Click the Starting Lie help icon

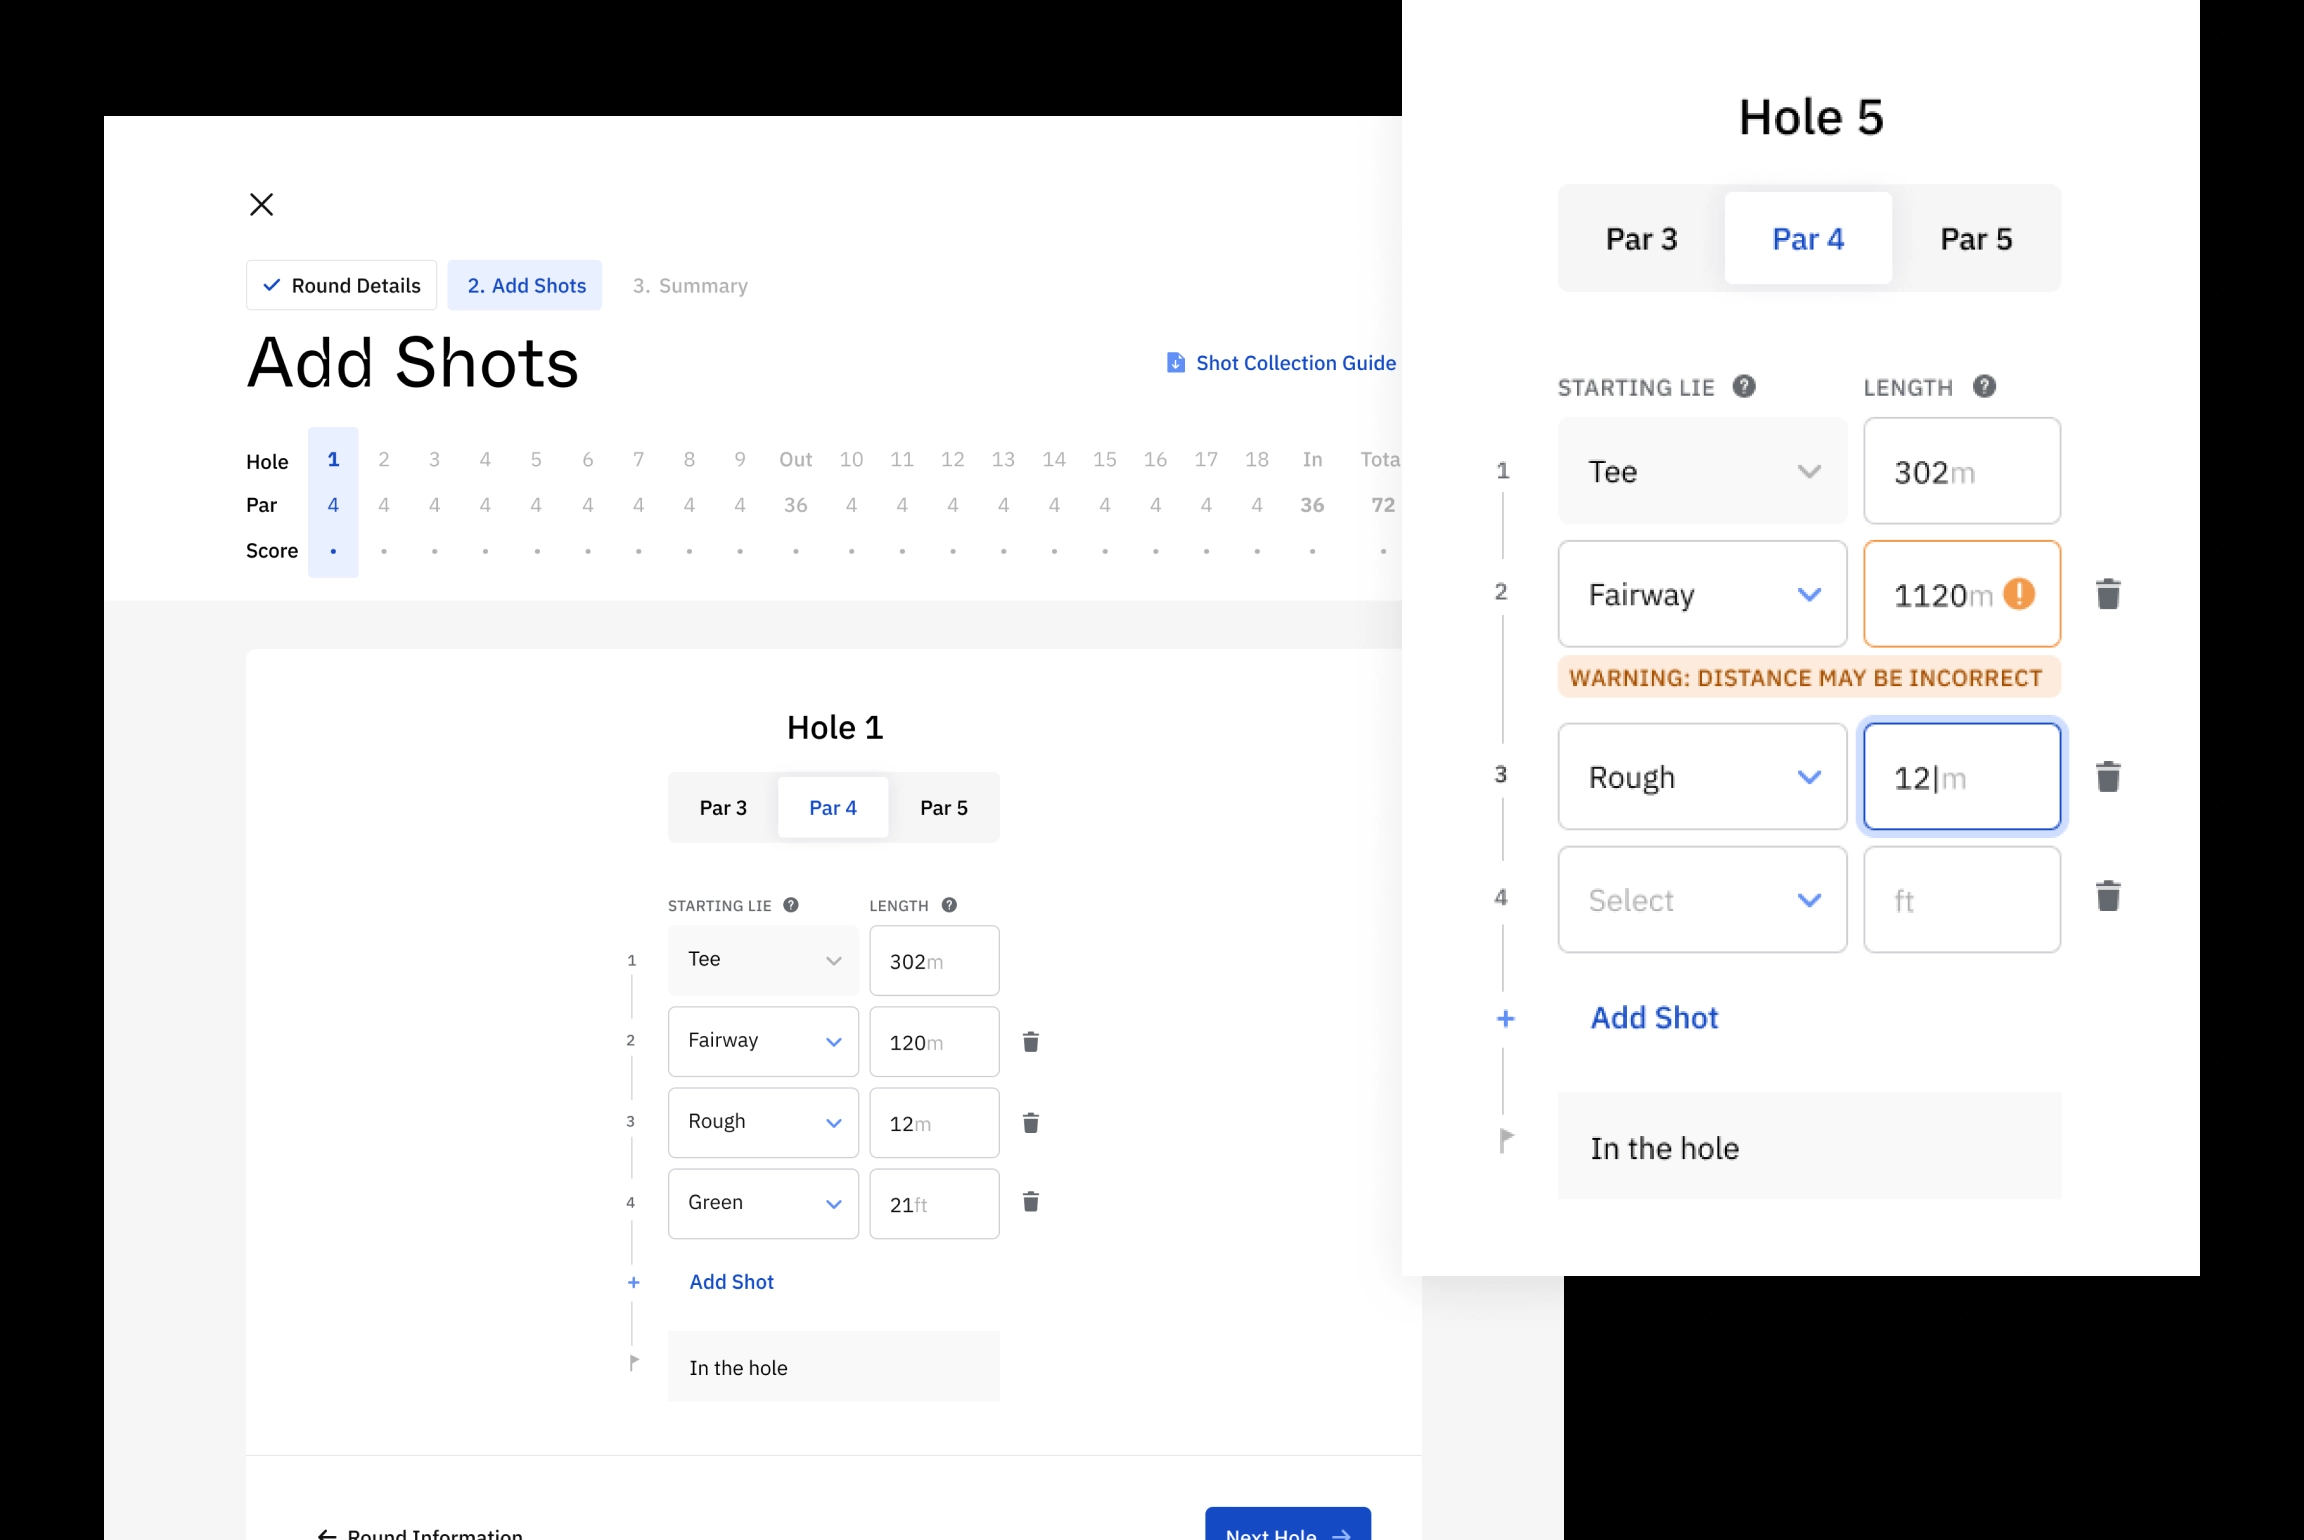pyautogui.click(x=789, y=905)
